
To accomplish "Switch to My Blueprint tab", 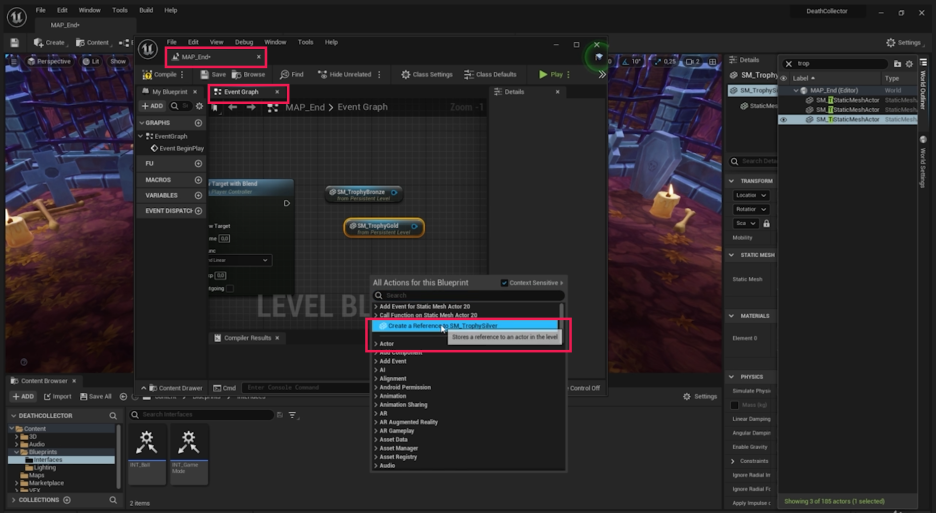I will click(170, 92).
